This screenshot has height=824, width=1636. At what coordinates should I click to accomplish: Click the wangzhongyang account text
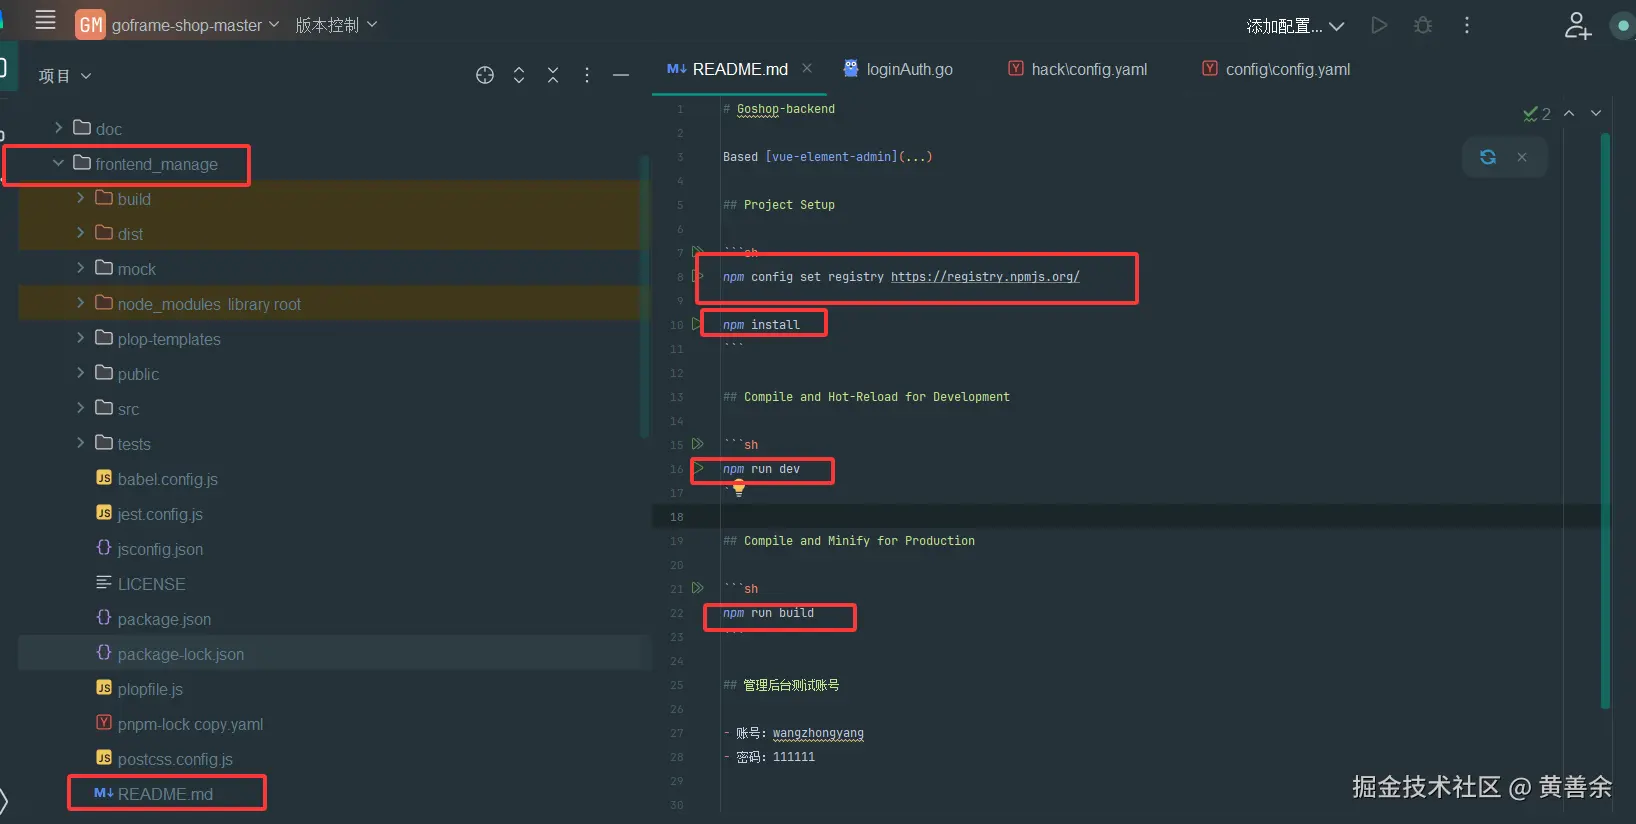[818, 733]
